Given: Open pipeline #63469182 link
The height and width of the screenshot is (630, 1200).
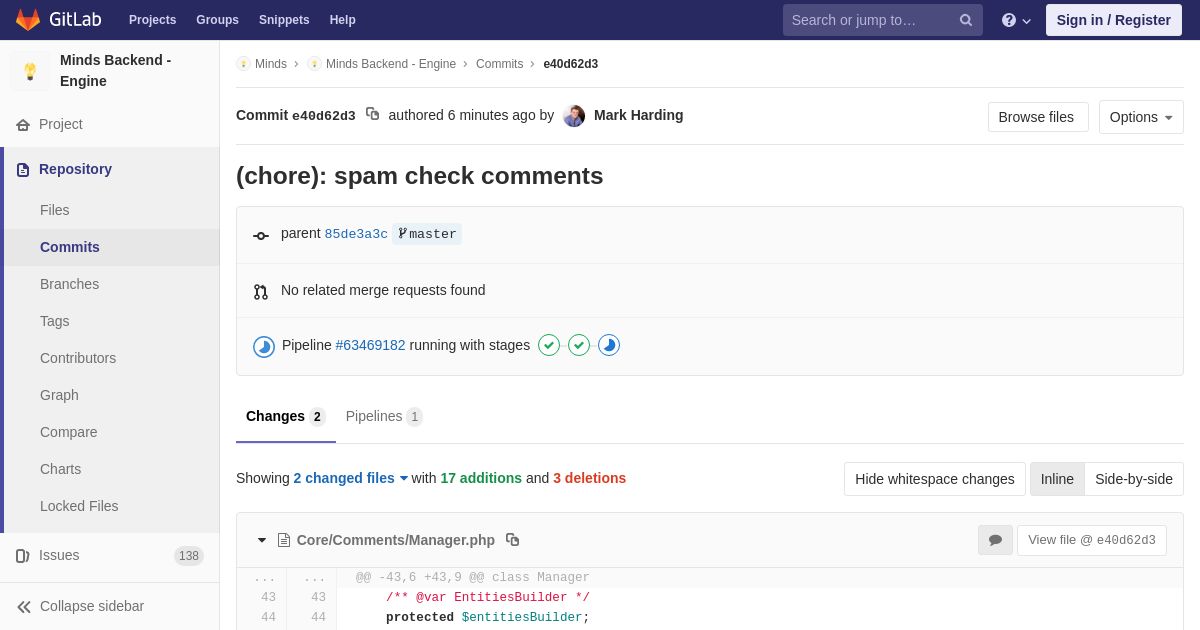Looking at the screenshot, I should [x=371, y=345].
